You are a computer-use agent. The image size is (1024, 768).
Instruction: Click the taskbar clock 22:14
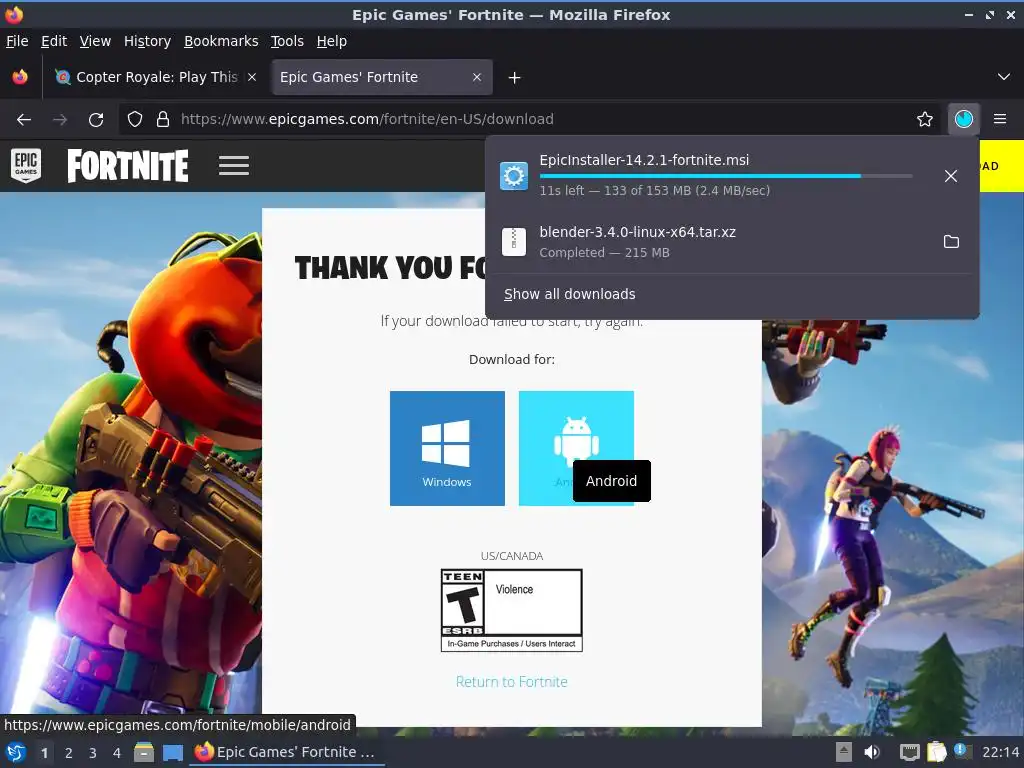[1001, 752]
